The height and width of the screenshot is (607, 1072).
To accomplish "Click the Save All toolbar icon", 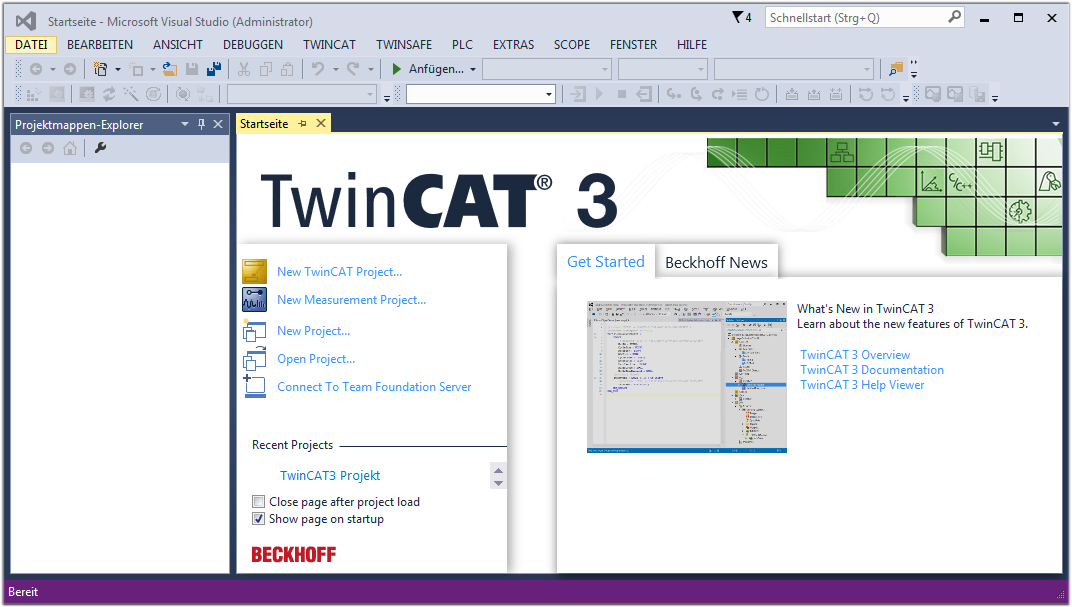I will 214,69.
